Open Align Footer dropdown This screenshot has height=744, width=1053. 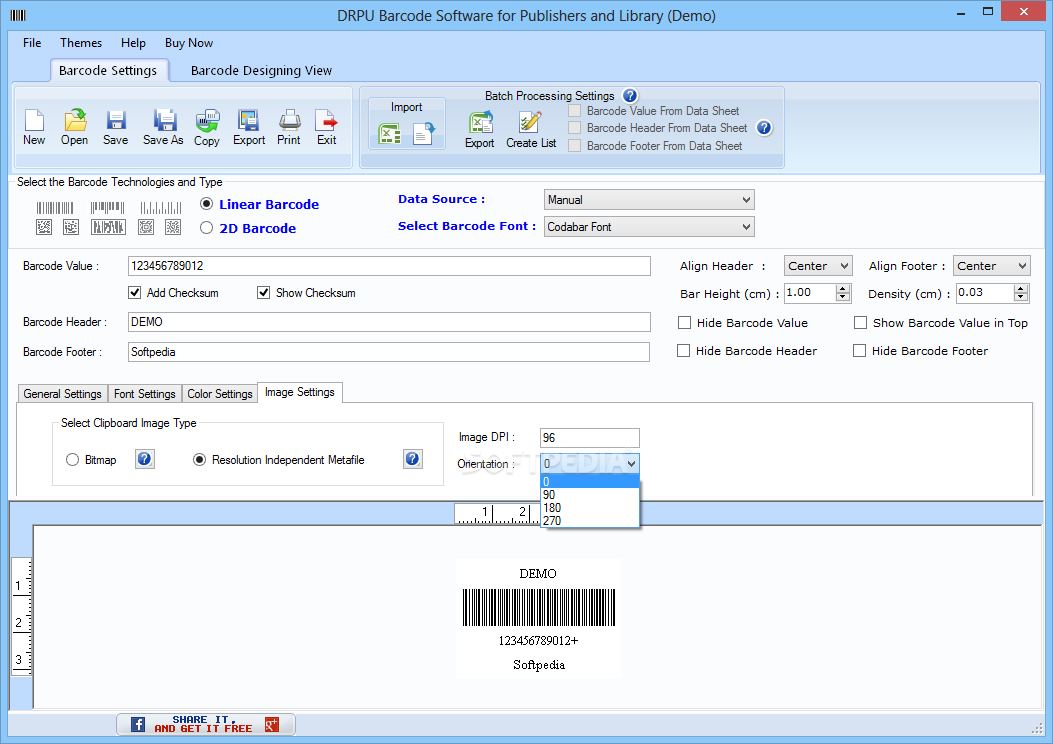(x=991, y=266)
